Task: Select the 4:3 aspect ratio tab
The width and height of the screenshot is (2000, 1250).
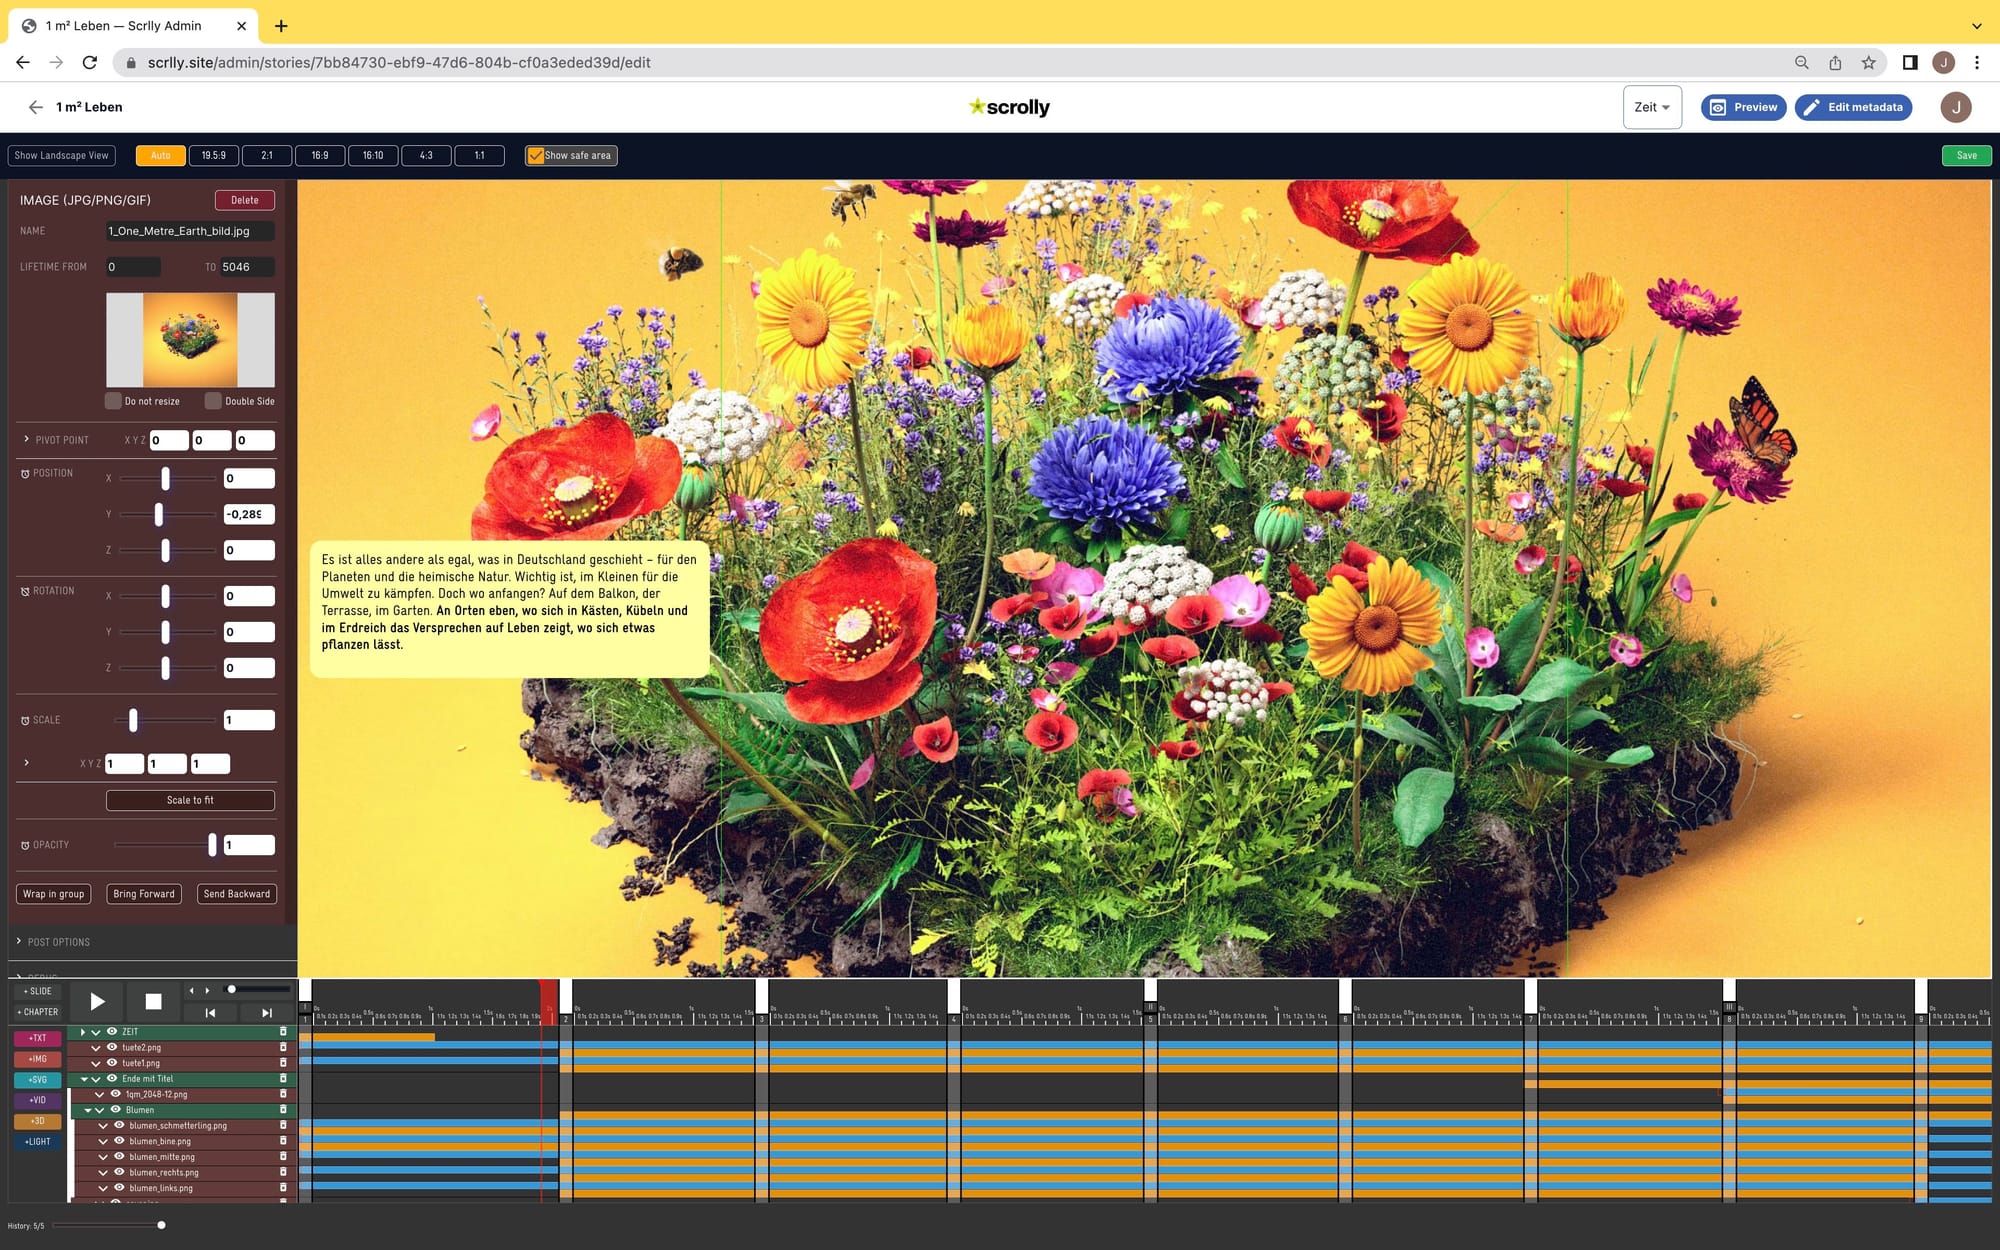Action: 426,156
